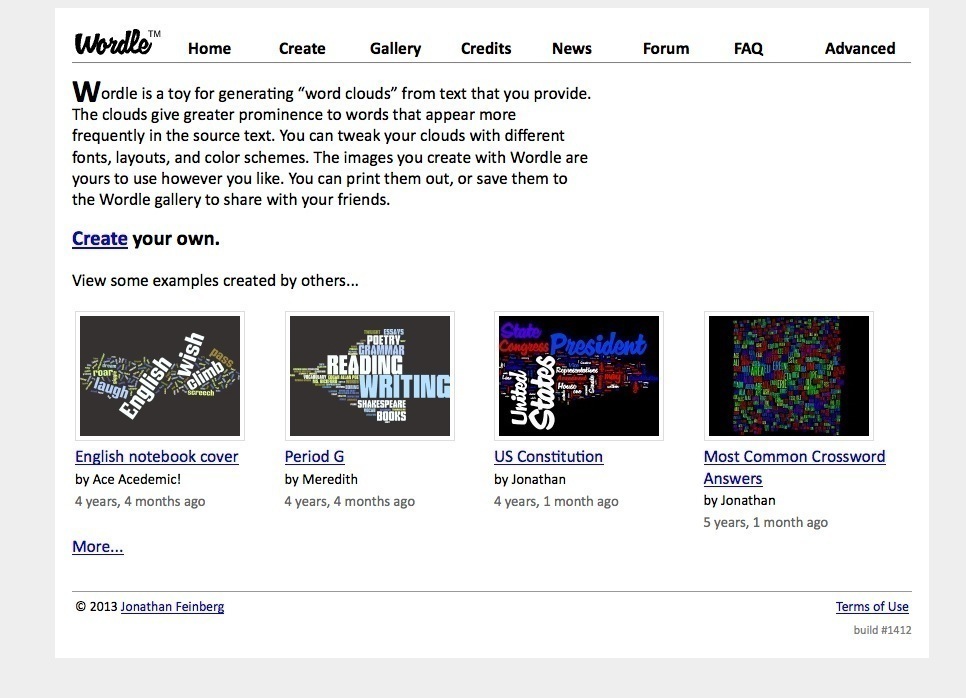Open the Terms of Use link
The image size is (966, 698).
872,607
